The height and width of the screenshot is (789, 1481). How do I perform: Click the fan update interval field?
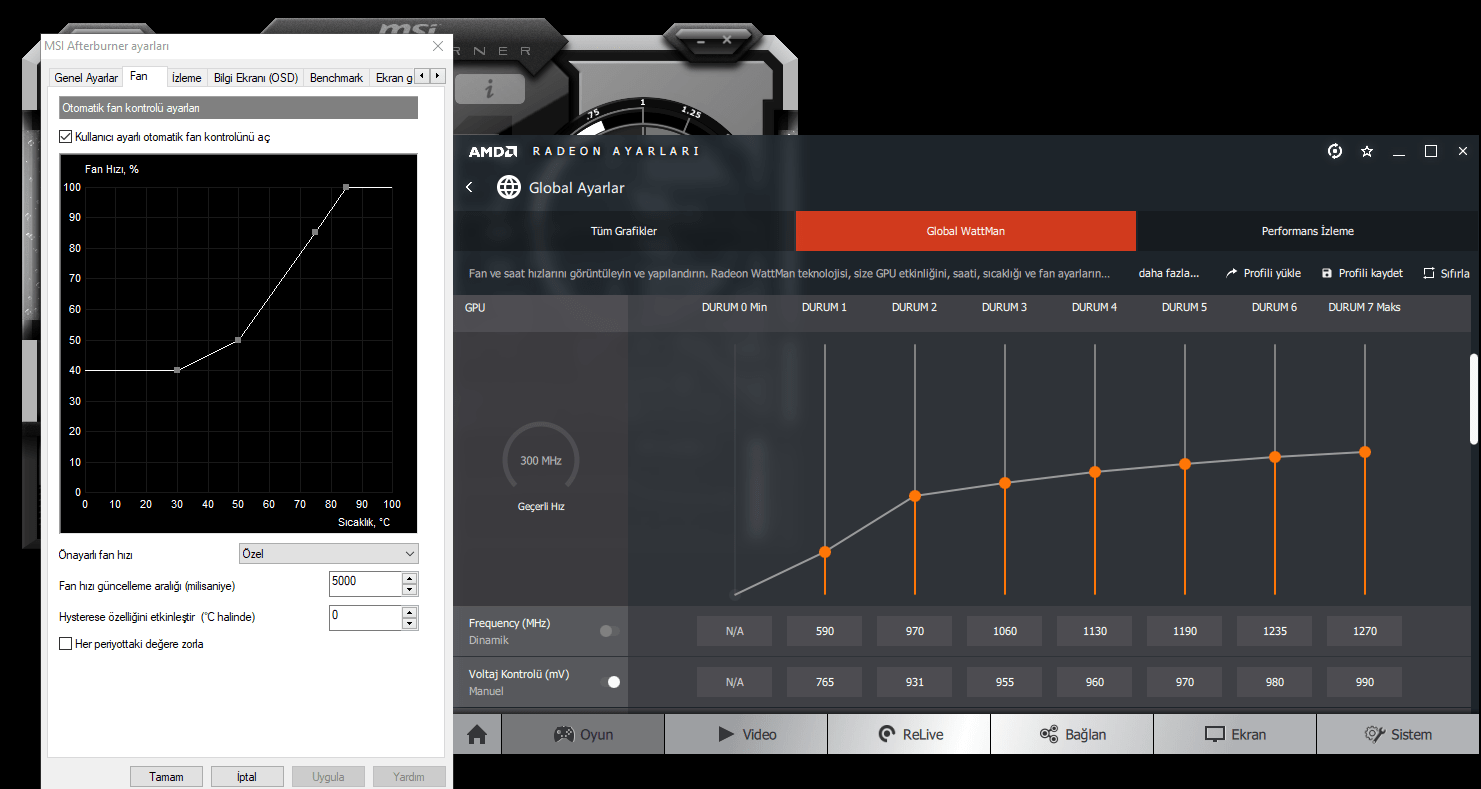(x=365, y=584)
